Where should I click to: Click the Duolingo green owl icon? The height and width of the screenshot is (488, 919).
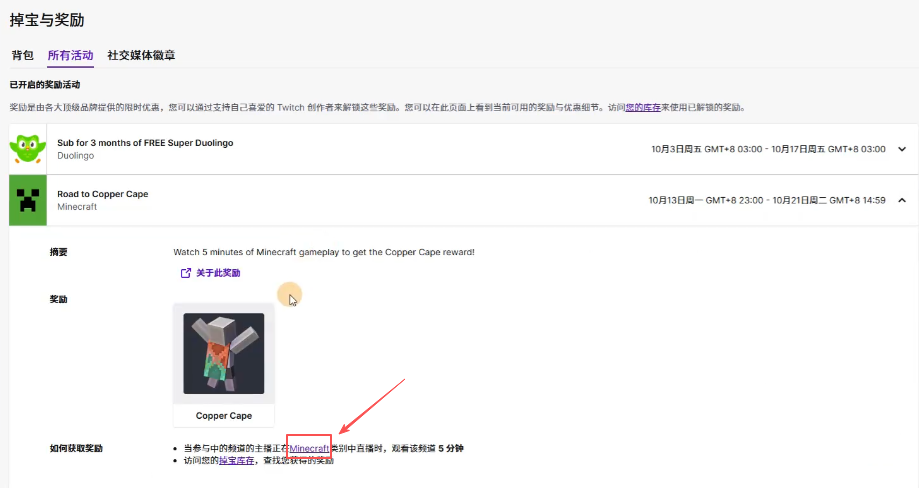point(28,149)
